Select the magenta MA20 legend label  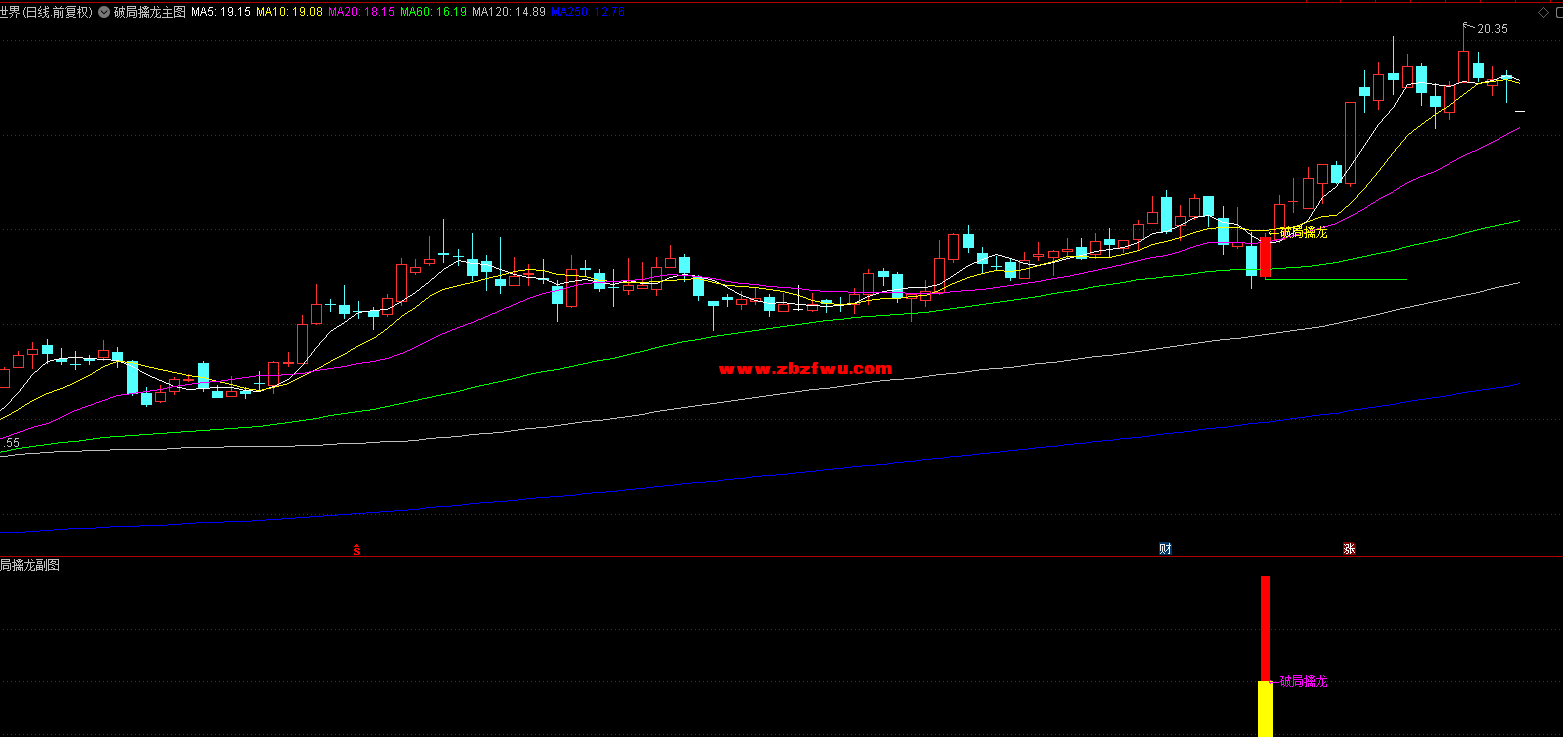point(361,12)
